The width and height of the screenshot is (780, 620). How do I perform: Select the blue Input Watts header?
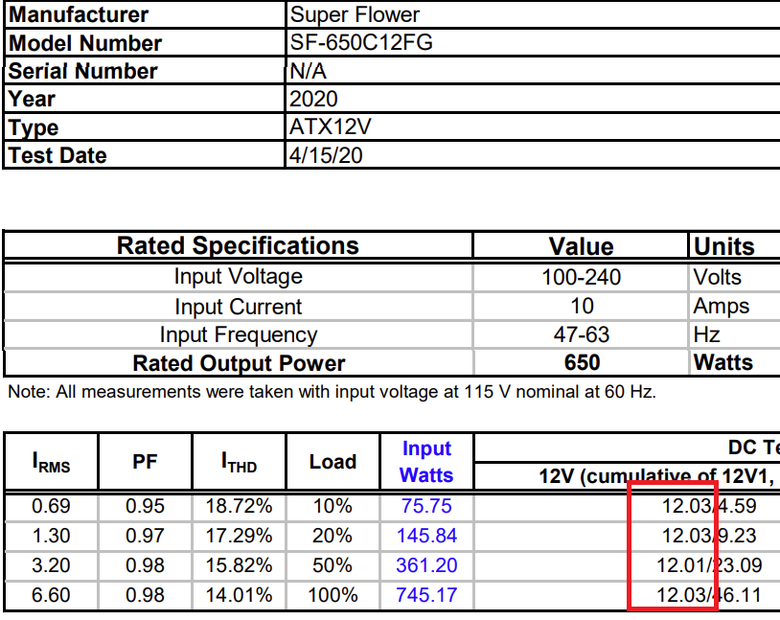coord(426,462)
